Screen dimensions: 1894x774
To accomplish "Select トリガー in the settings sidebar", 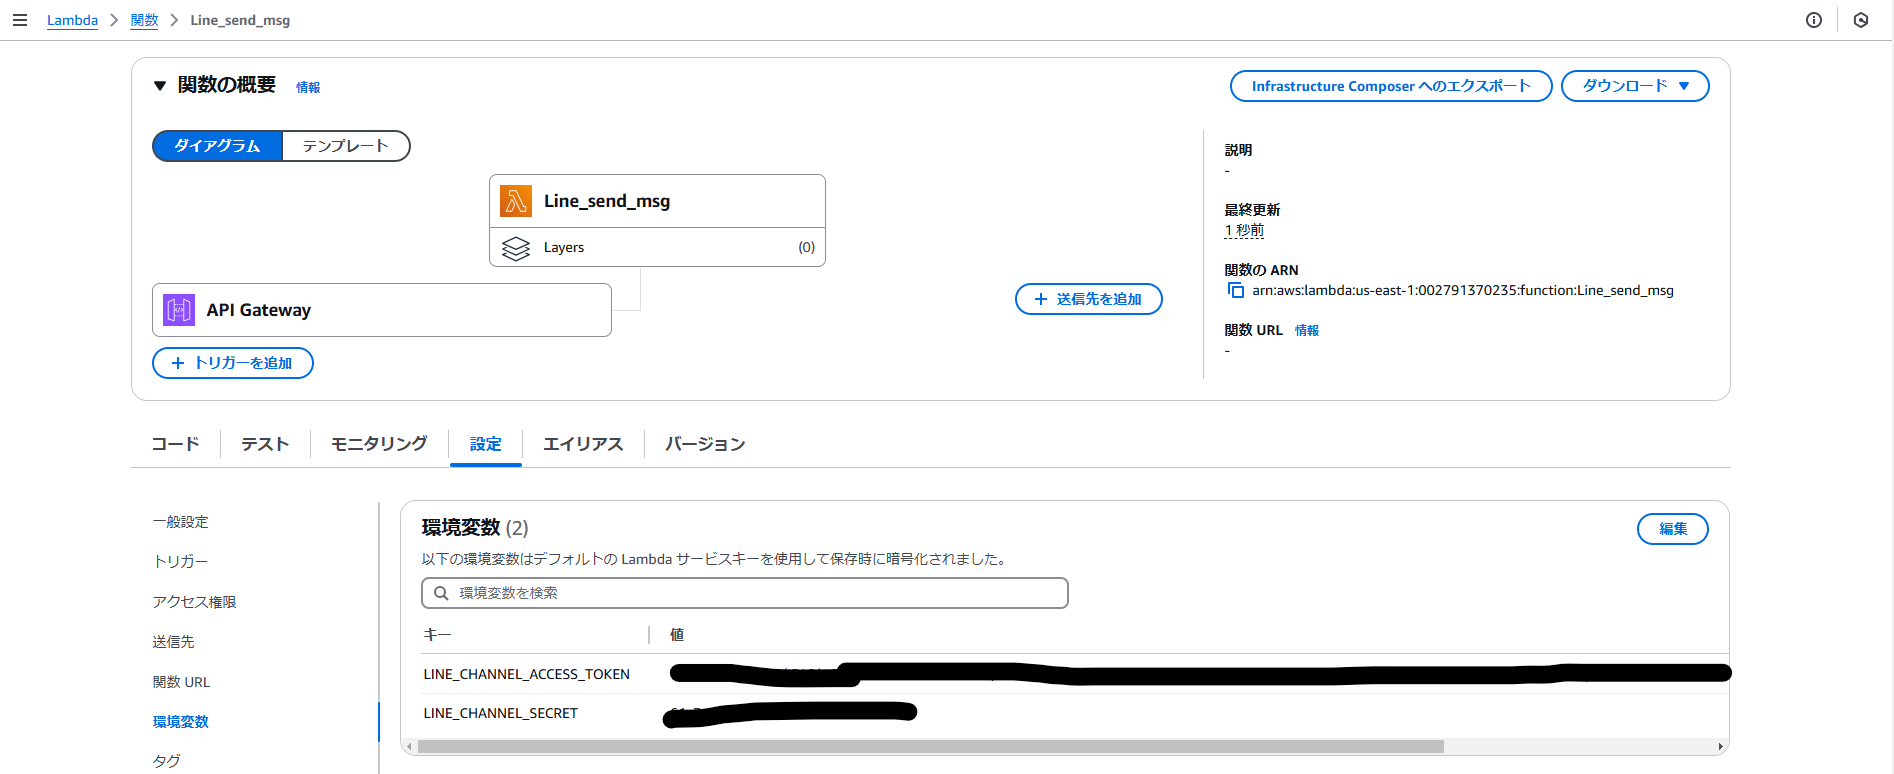I will tap(181, 562).
